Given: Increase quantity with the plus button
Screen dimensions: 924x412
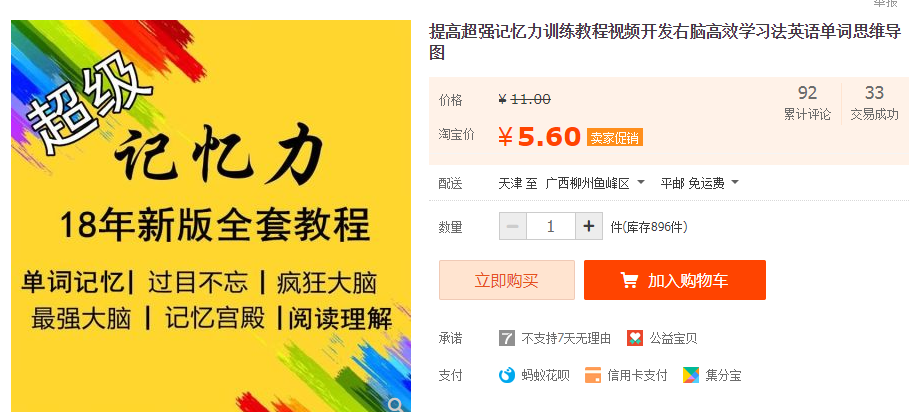Looking at the screenshot, I should [589, 226].
